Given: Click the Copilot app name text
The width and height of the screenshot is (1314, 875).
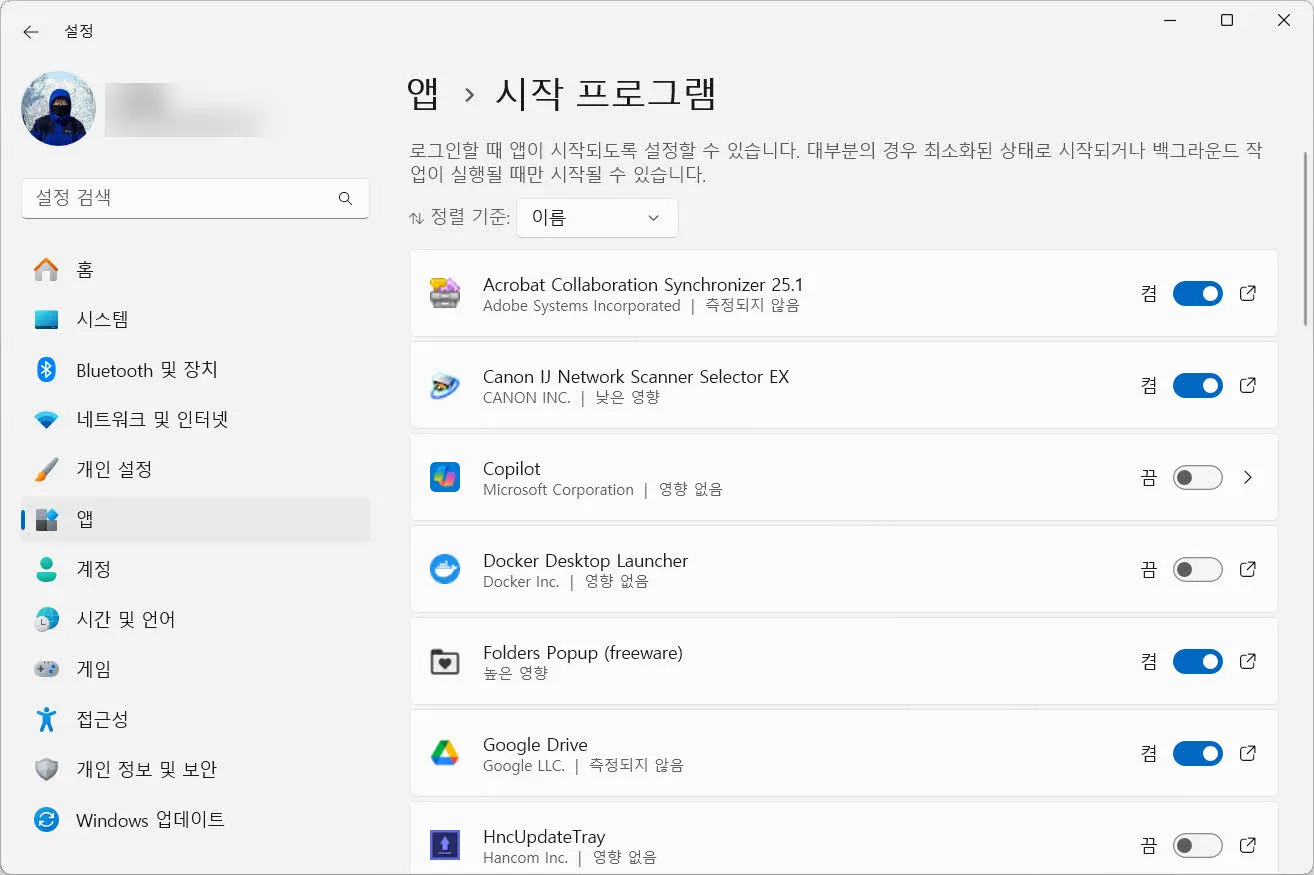Looking at the screenshot, I should click(x=511, y=469).
